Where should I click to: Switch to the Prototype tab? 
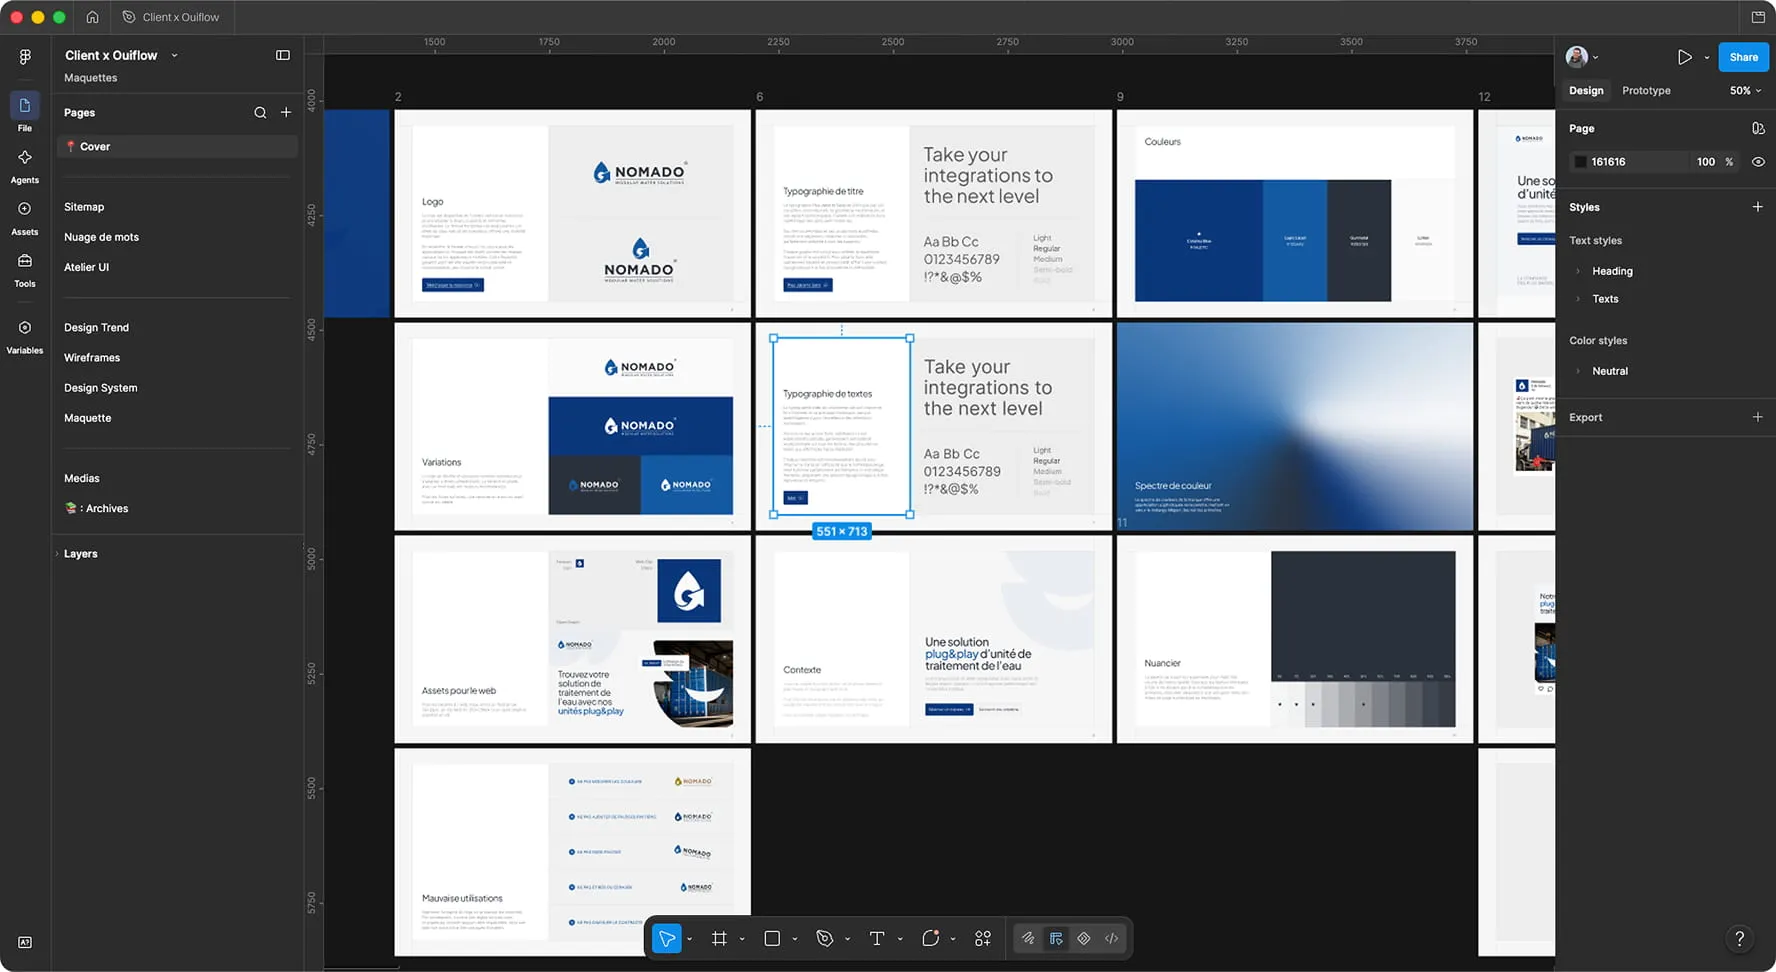pyautogui.click(x=1646, y=91)
